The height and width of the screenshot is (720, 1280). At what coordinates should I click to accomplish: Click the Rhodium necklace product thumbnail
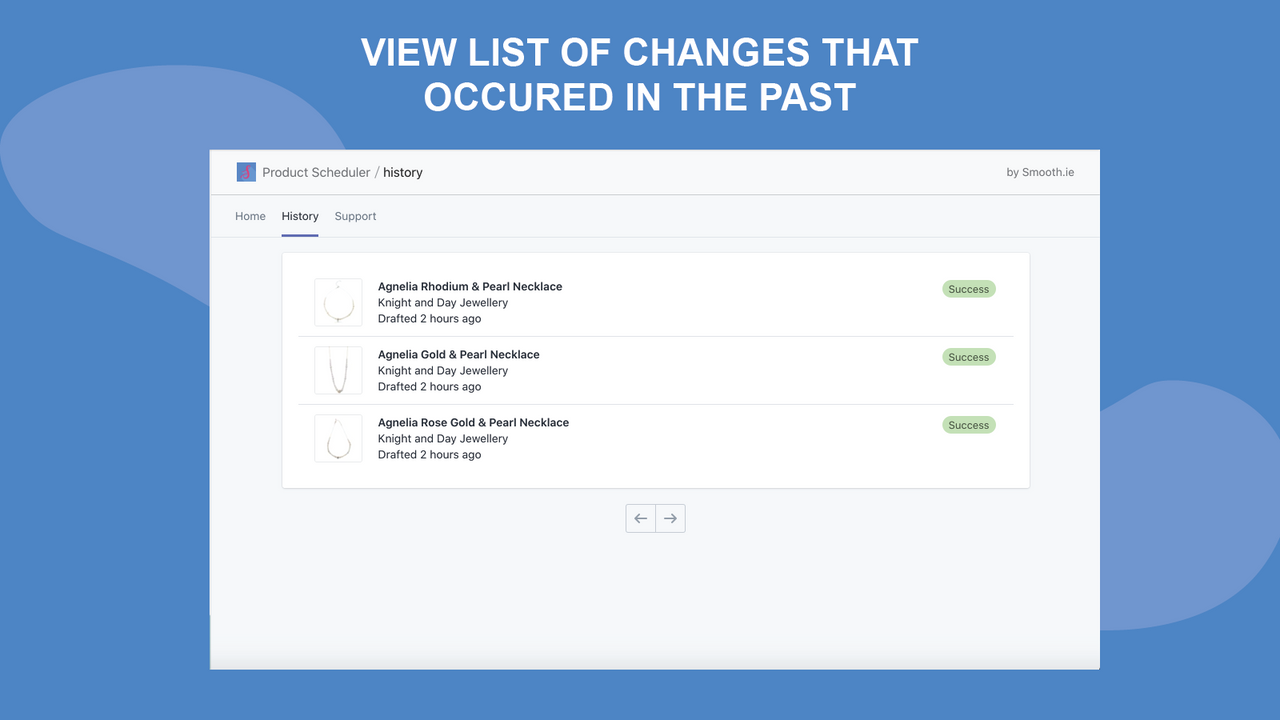click(338, 302)
